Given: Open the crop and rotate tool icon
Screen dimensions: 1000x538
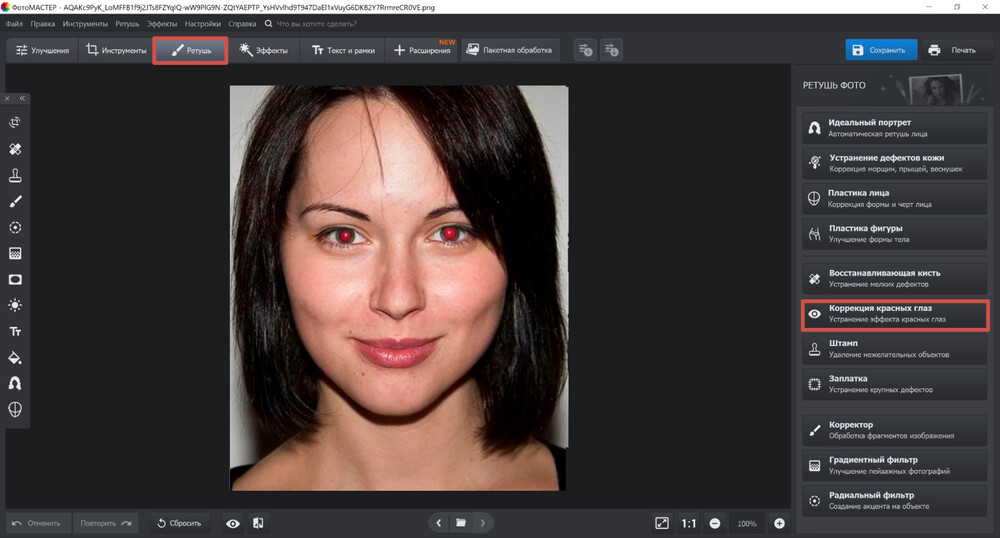Looking at the screenshot, I should click(x=16, y=123).
